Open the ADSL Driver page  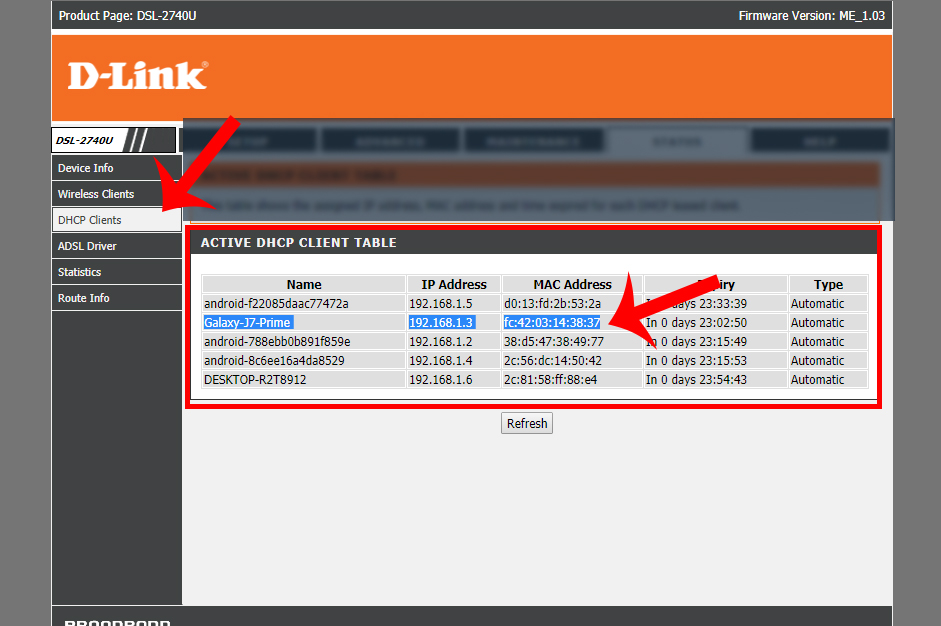click(x=116, y=246)
